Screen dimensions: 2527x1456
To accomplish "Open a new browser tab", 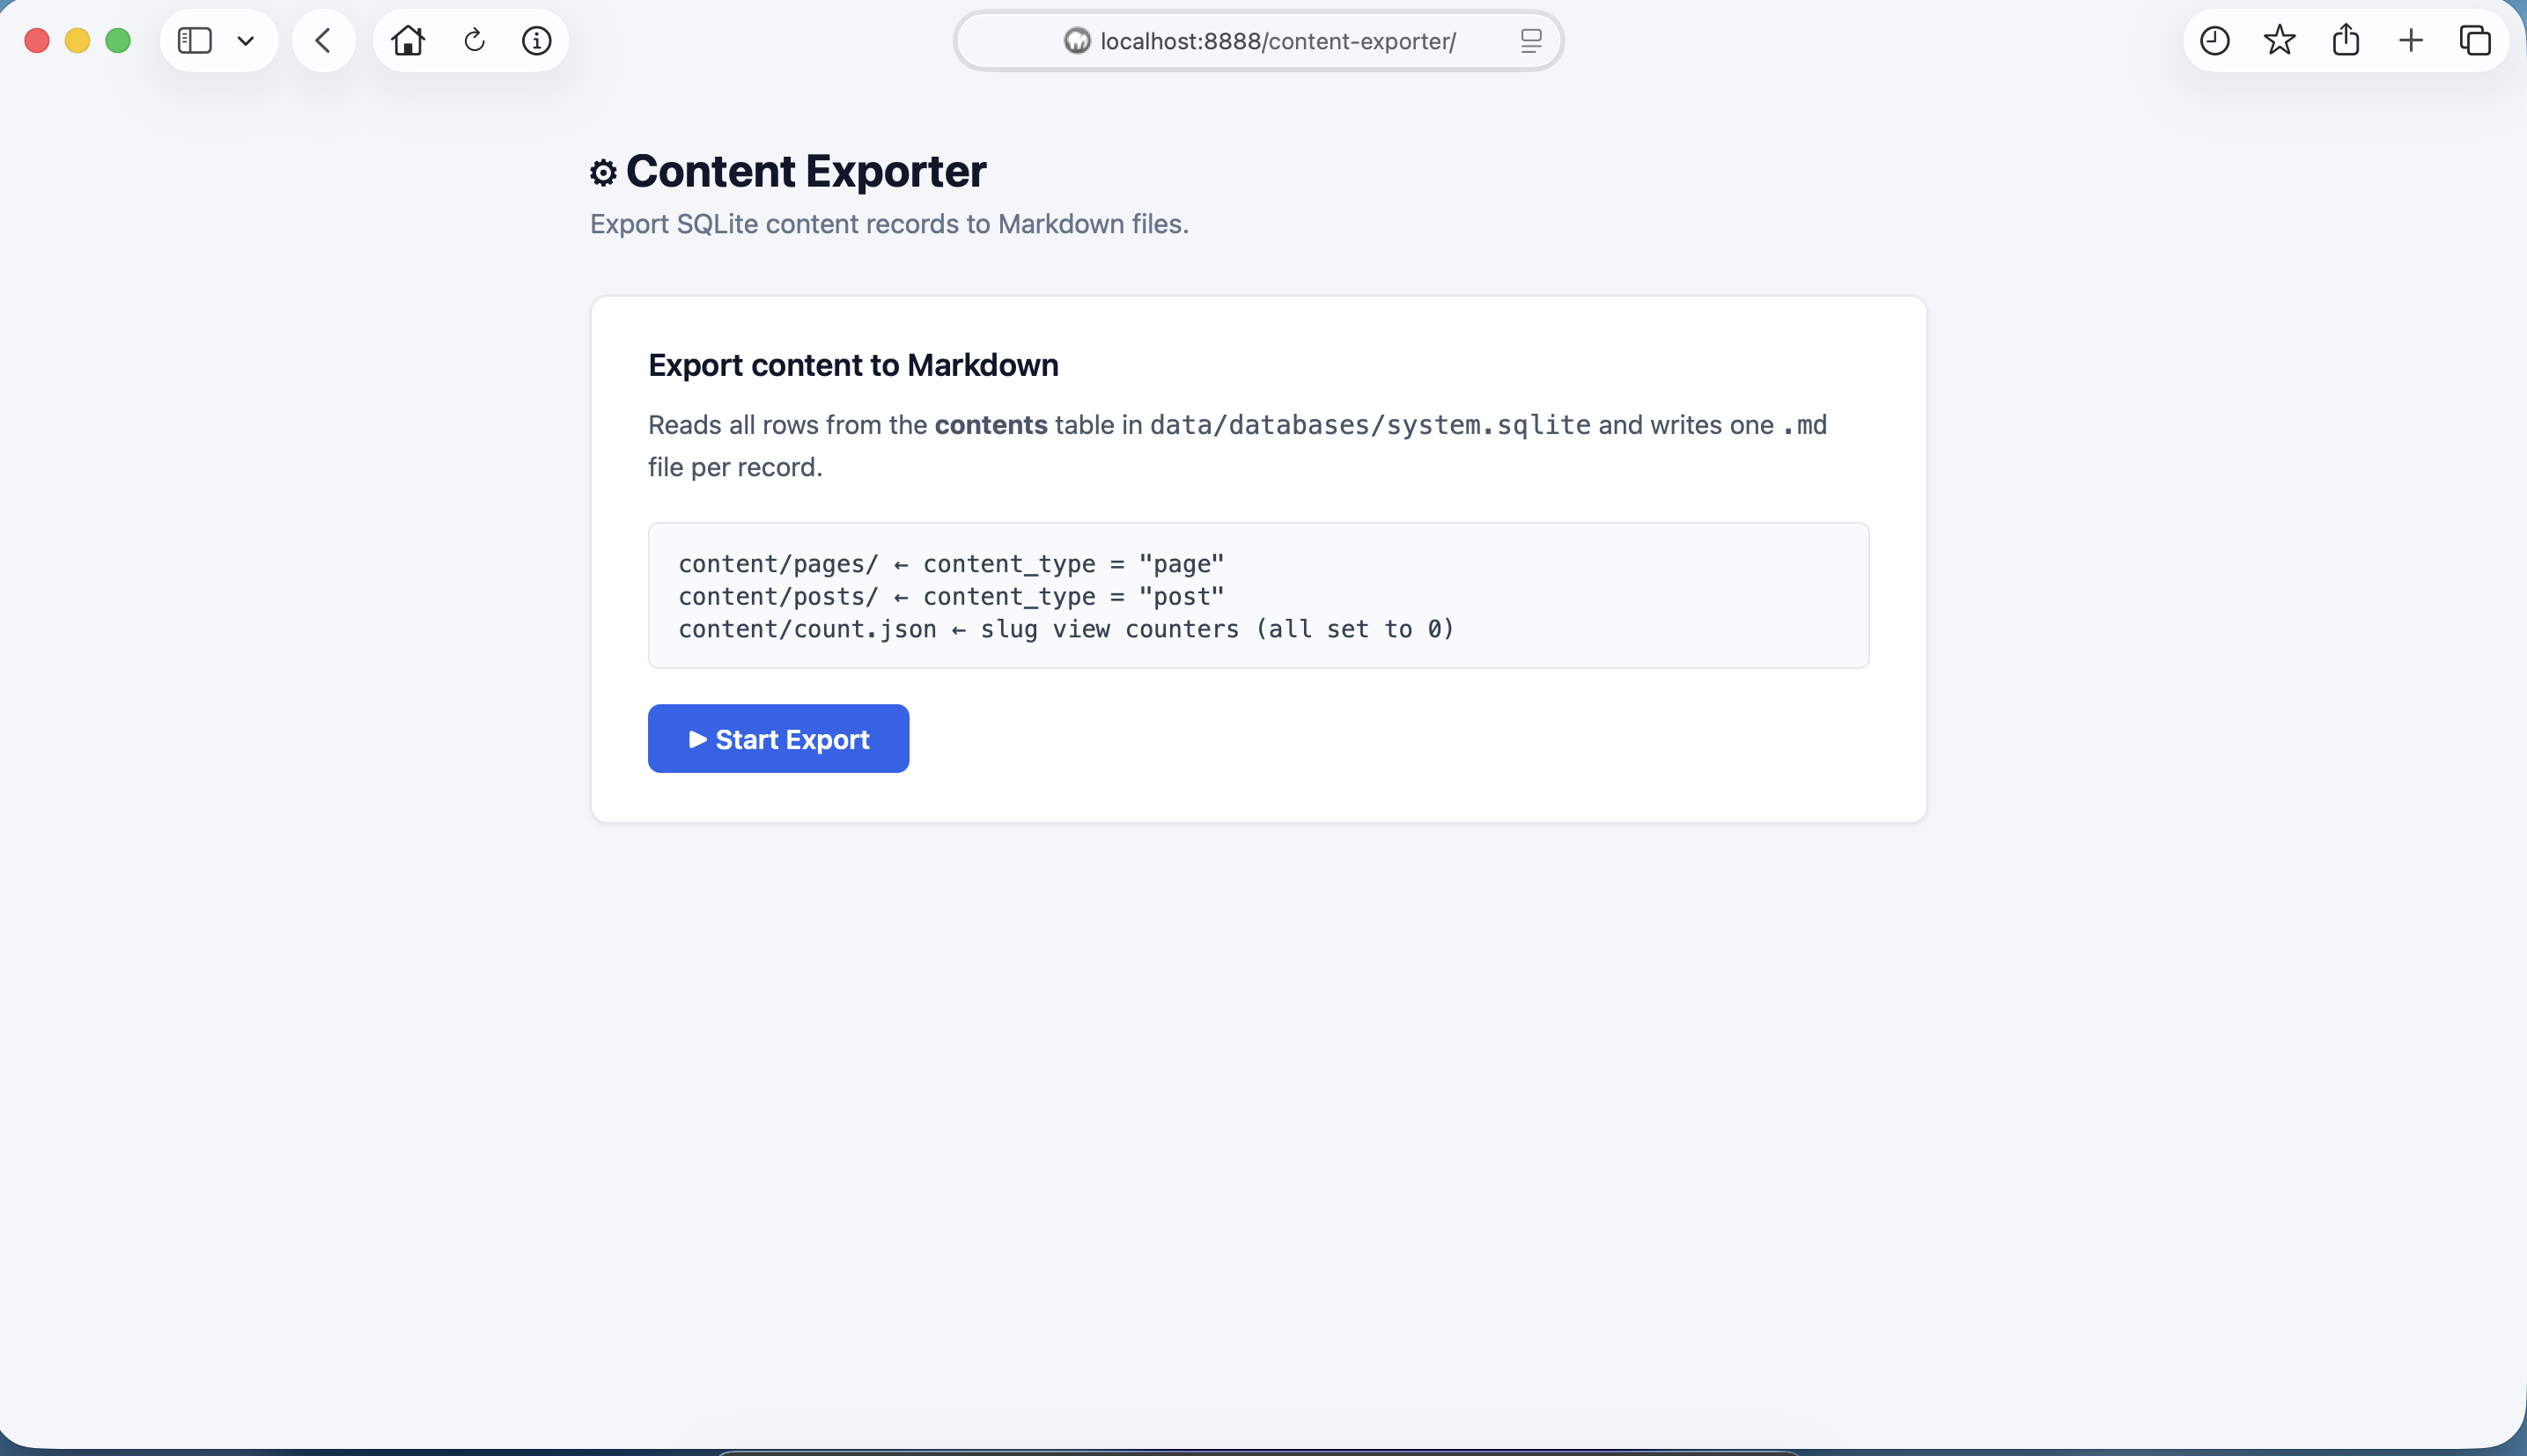I will pyautogui.click(x=2411, y=41).
